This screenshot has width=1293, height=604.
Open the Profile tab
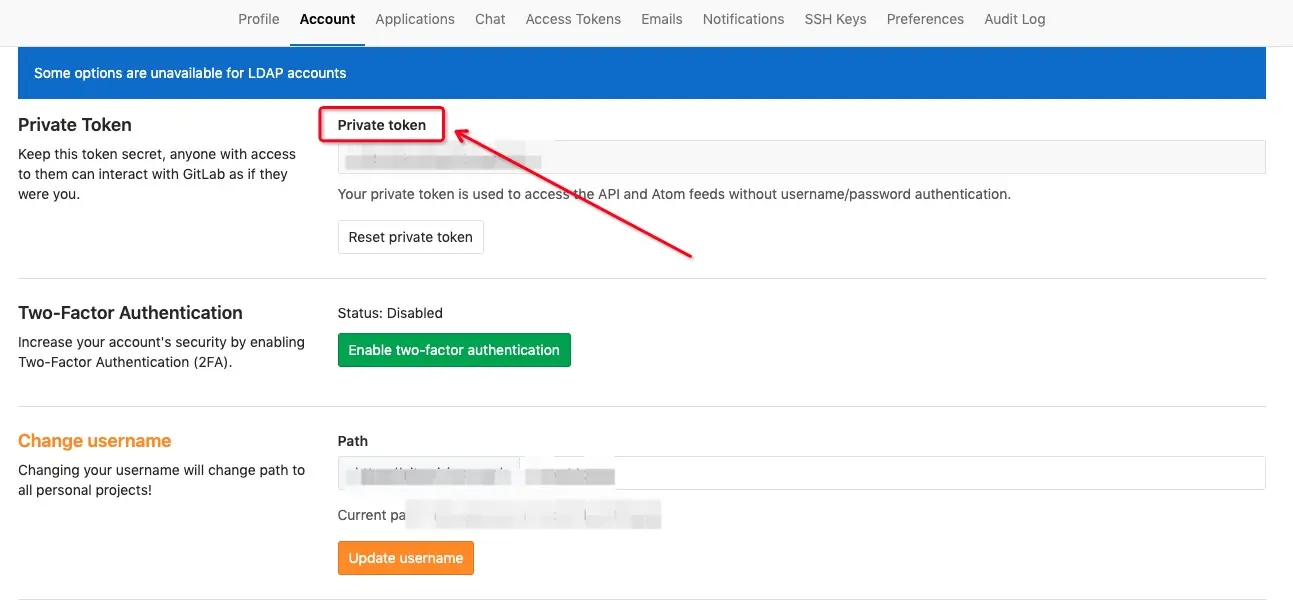pos(258,19)
